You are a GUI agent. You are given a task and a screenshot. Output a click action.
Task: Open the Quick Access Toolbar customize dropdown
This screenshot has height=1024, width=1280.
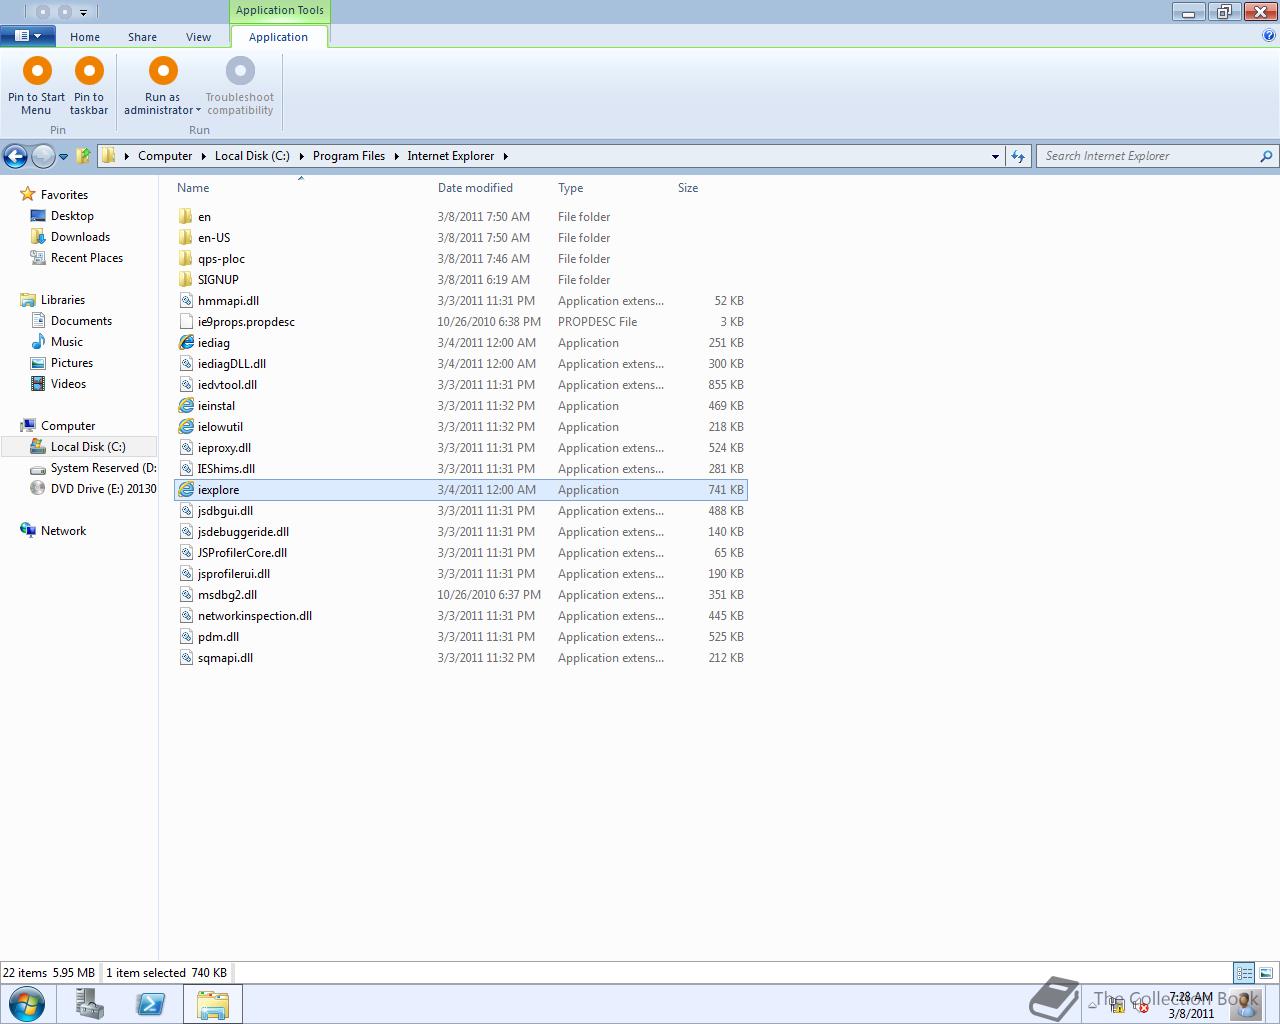click(83, 12)
